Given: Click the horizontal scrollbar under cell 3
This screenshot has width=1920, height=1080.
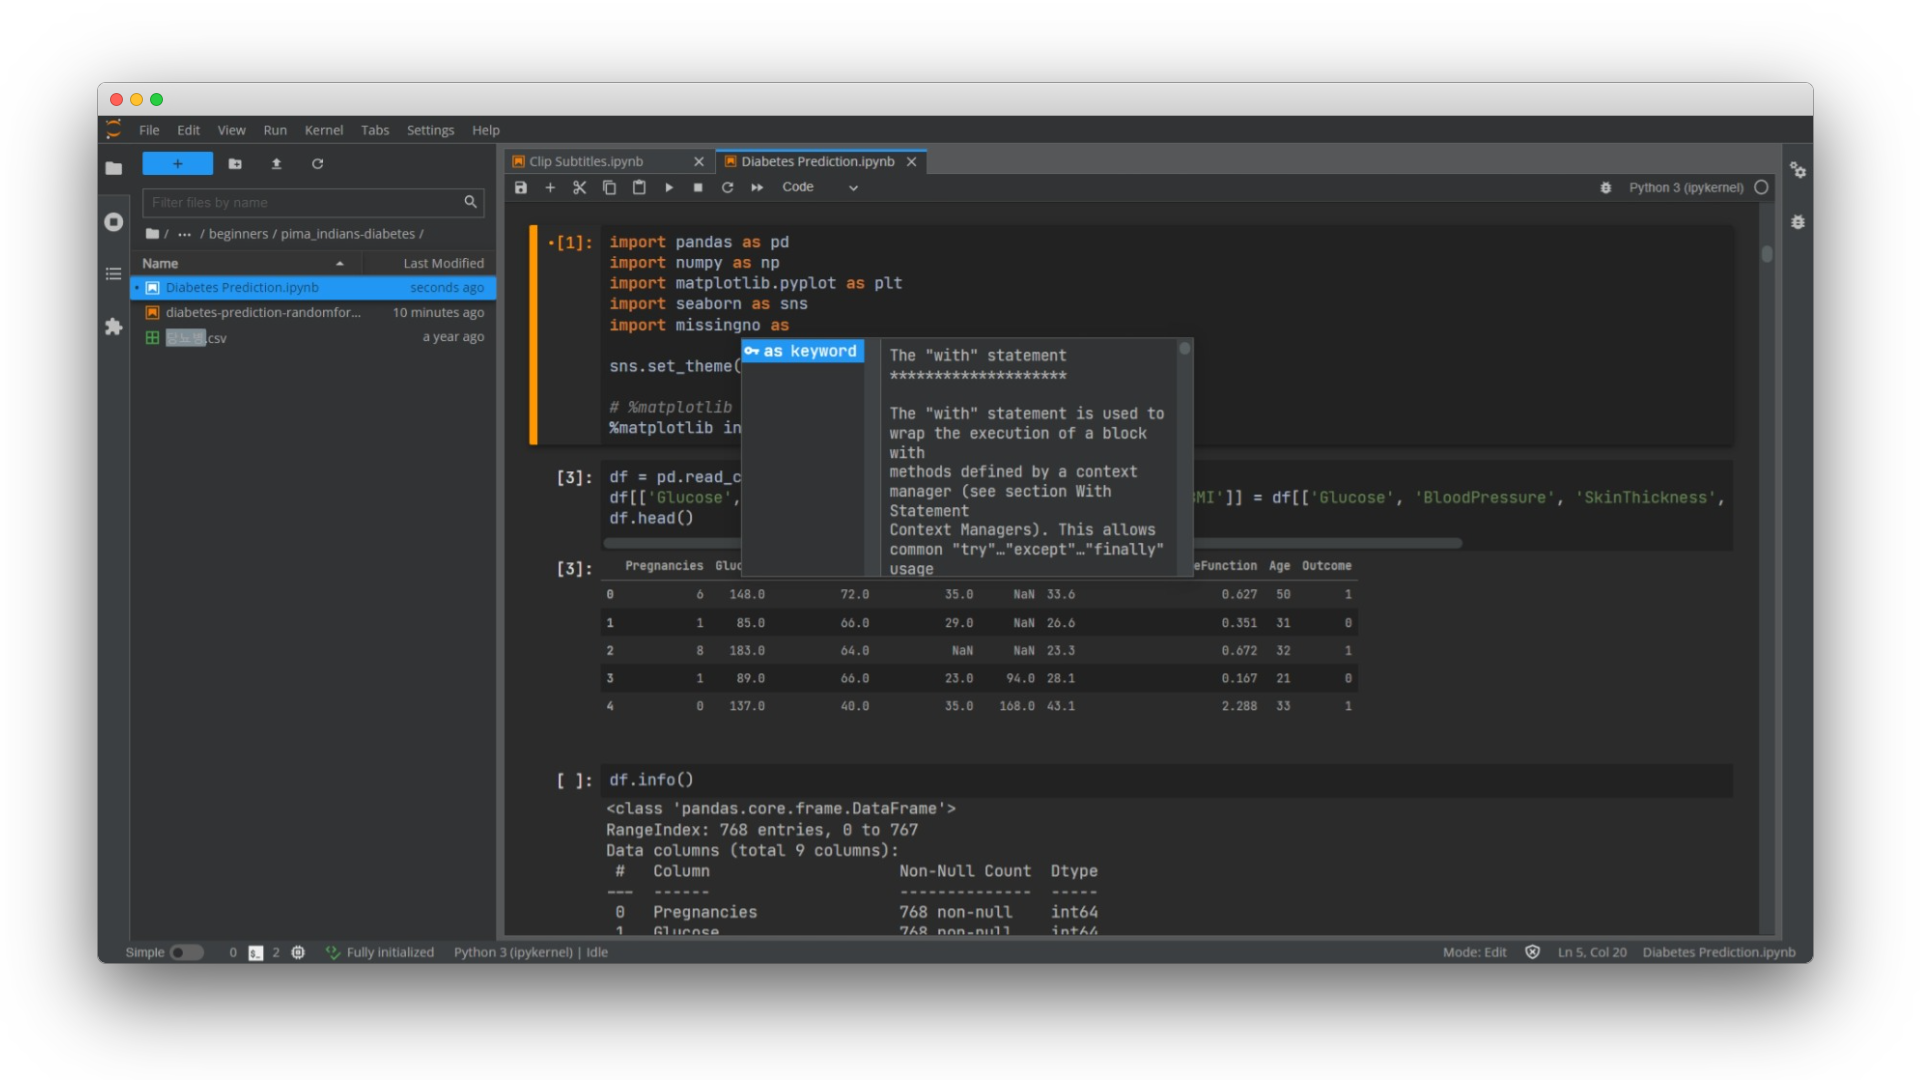Looking at the screenshot, I should click(x=1032, y=543).
